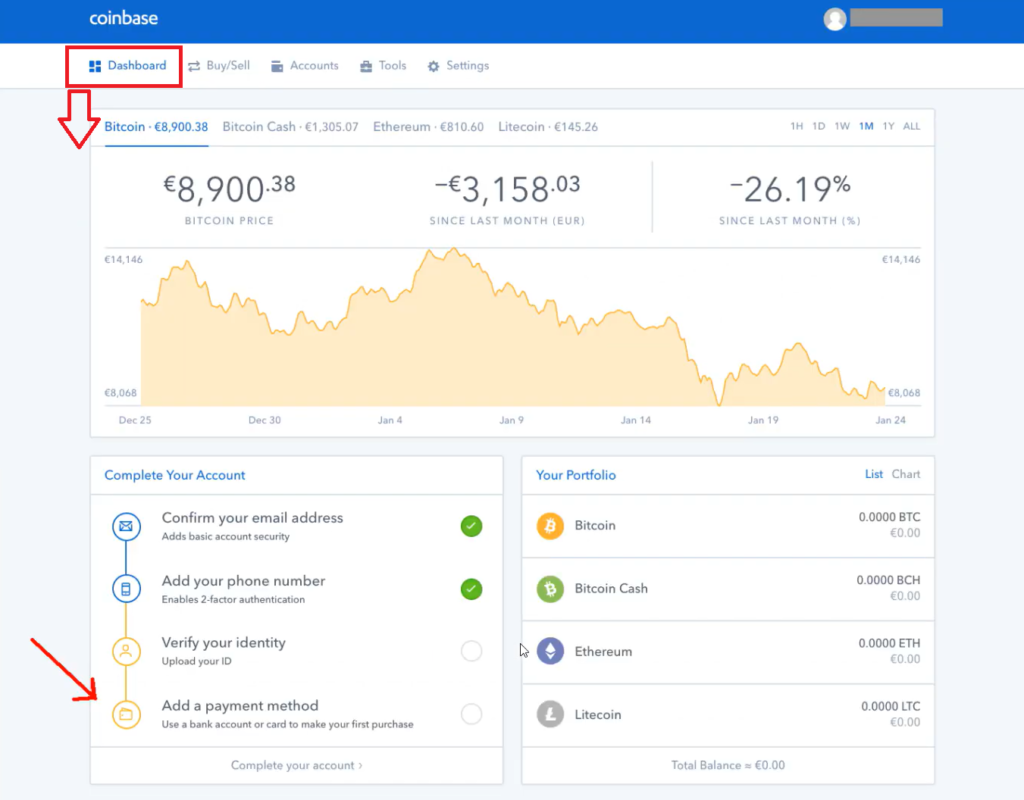
Task: Click the 0.0000 ETH balance
Action: (889, 643)
